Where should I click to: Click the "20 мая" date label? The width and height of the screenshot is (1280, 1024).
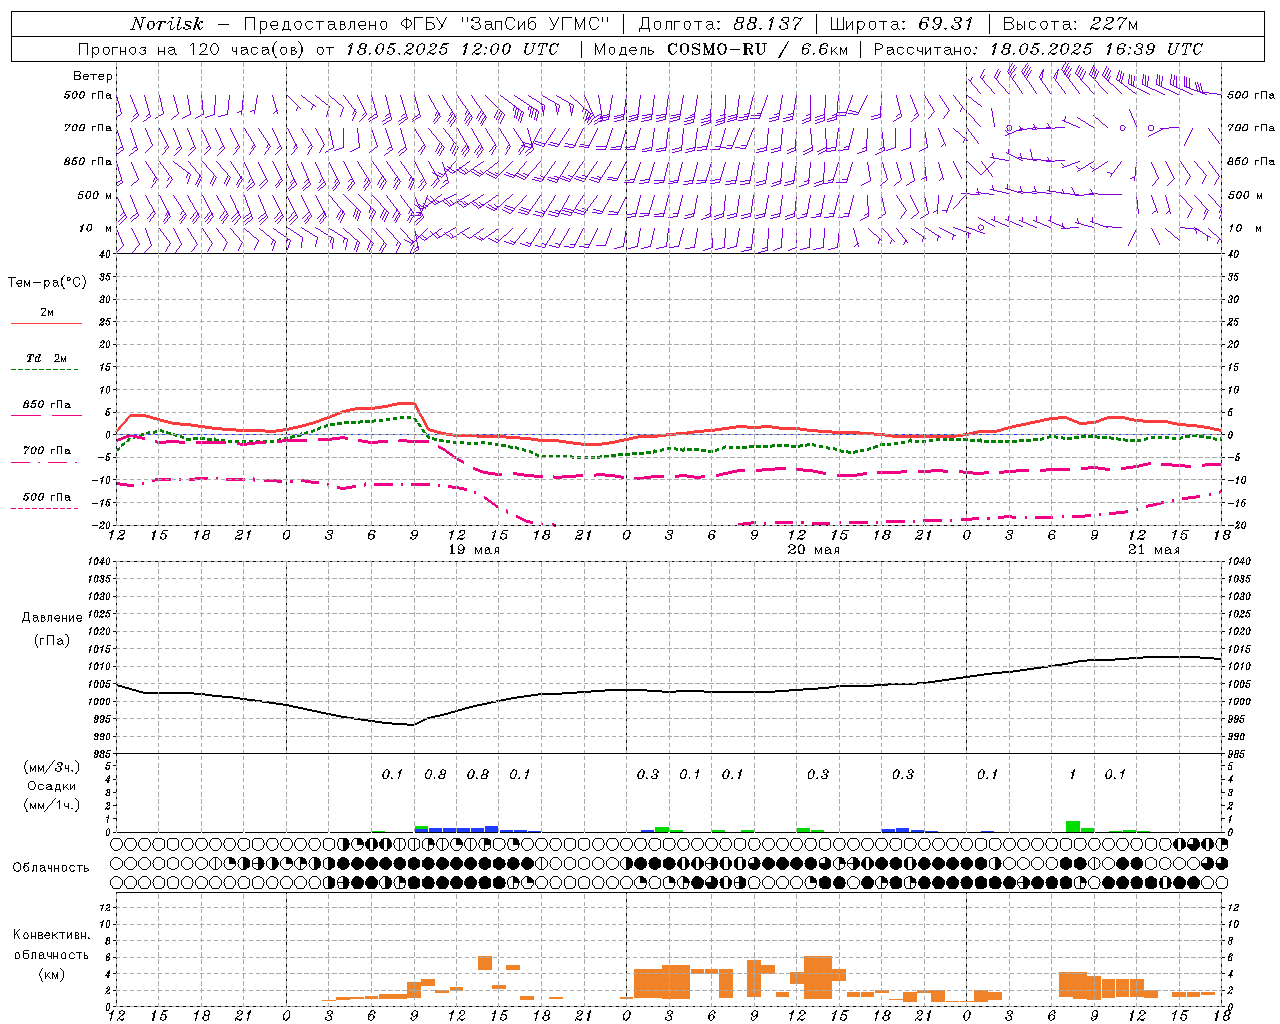pos(814,550)
